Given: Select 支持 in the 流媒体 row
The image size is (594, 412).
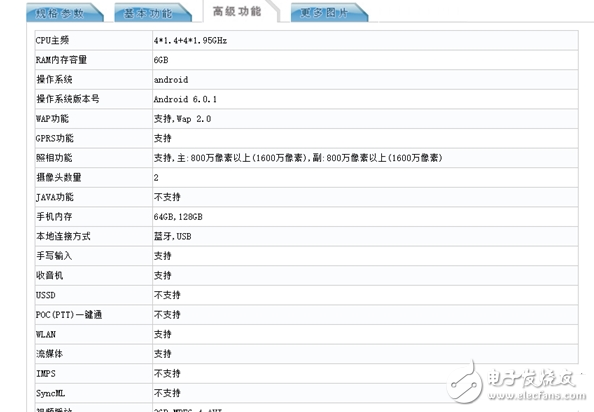Looking at the screenshot, I should pyautogui.click(x=163, y=354).
